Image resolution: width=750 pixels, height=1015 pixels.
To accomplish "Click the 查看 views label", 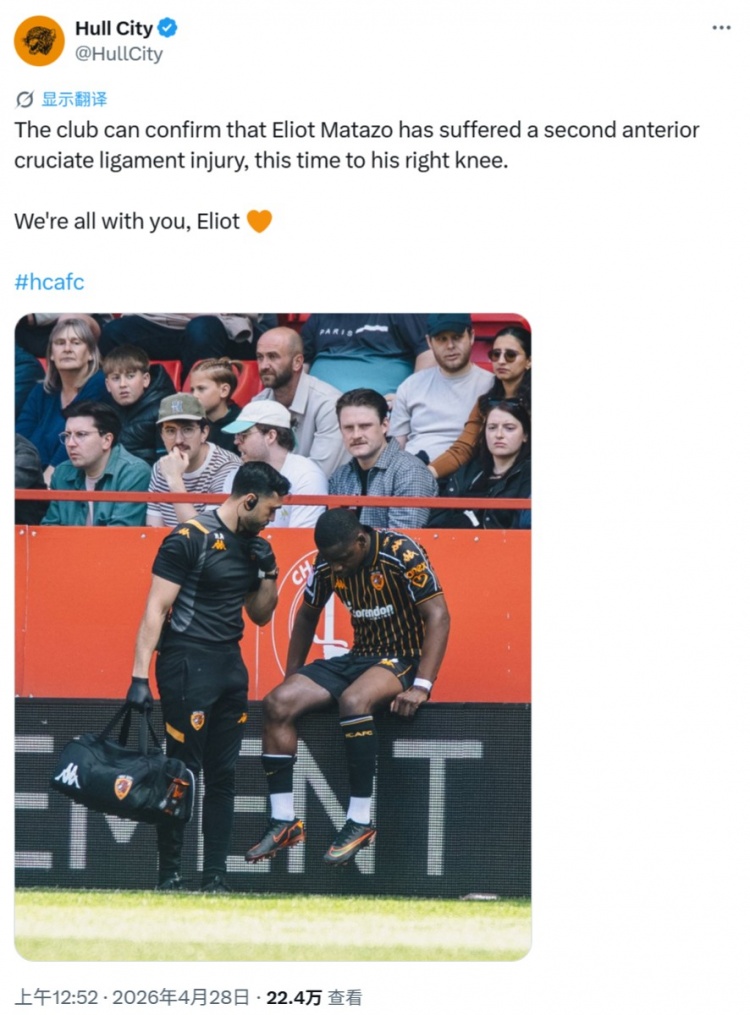I will 344,998.
